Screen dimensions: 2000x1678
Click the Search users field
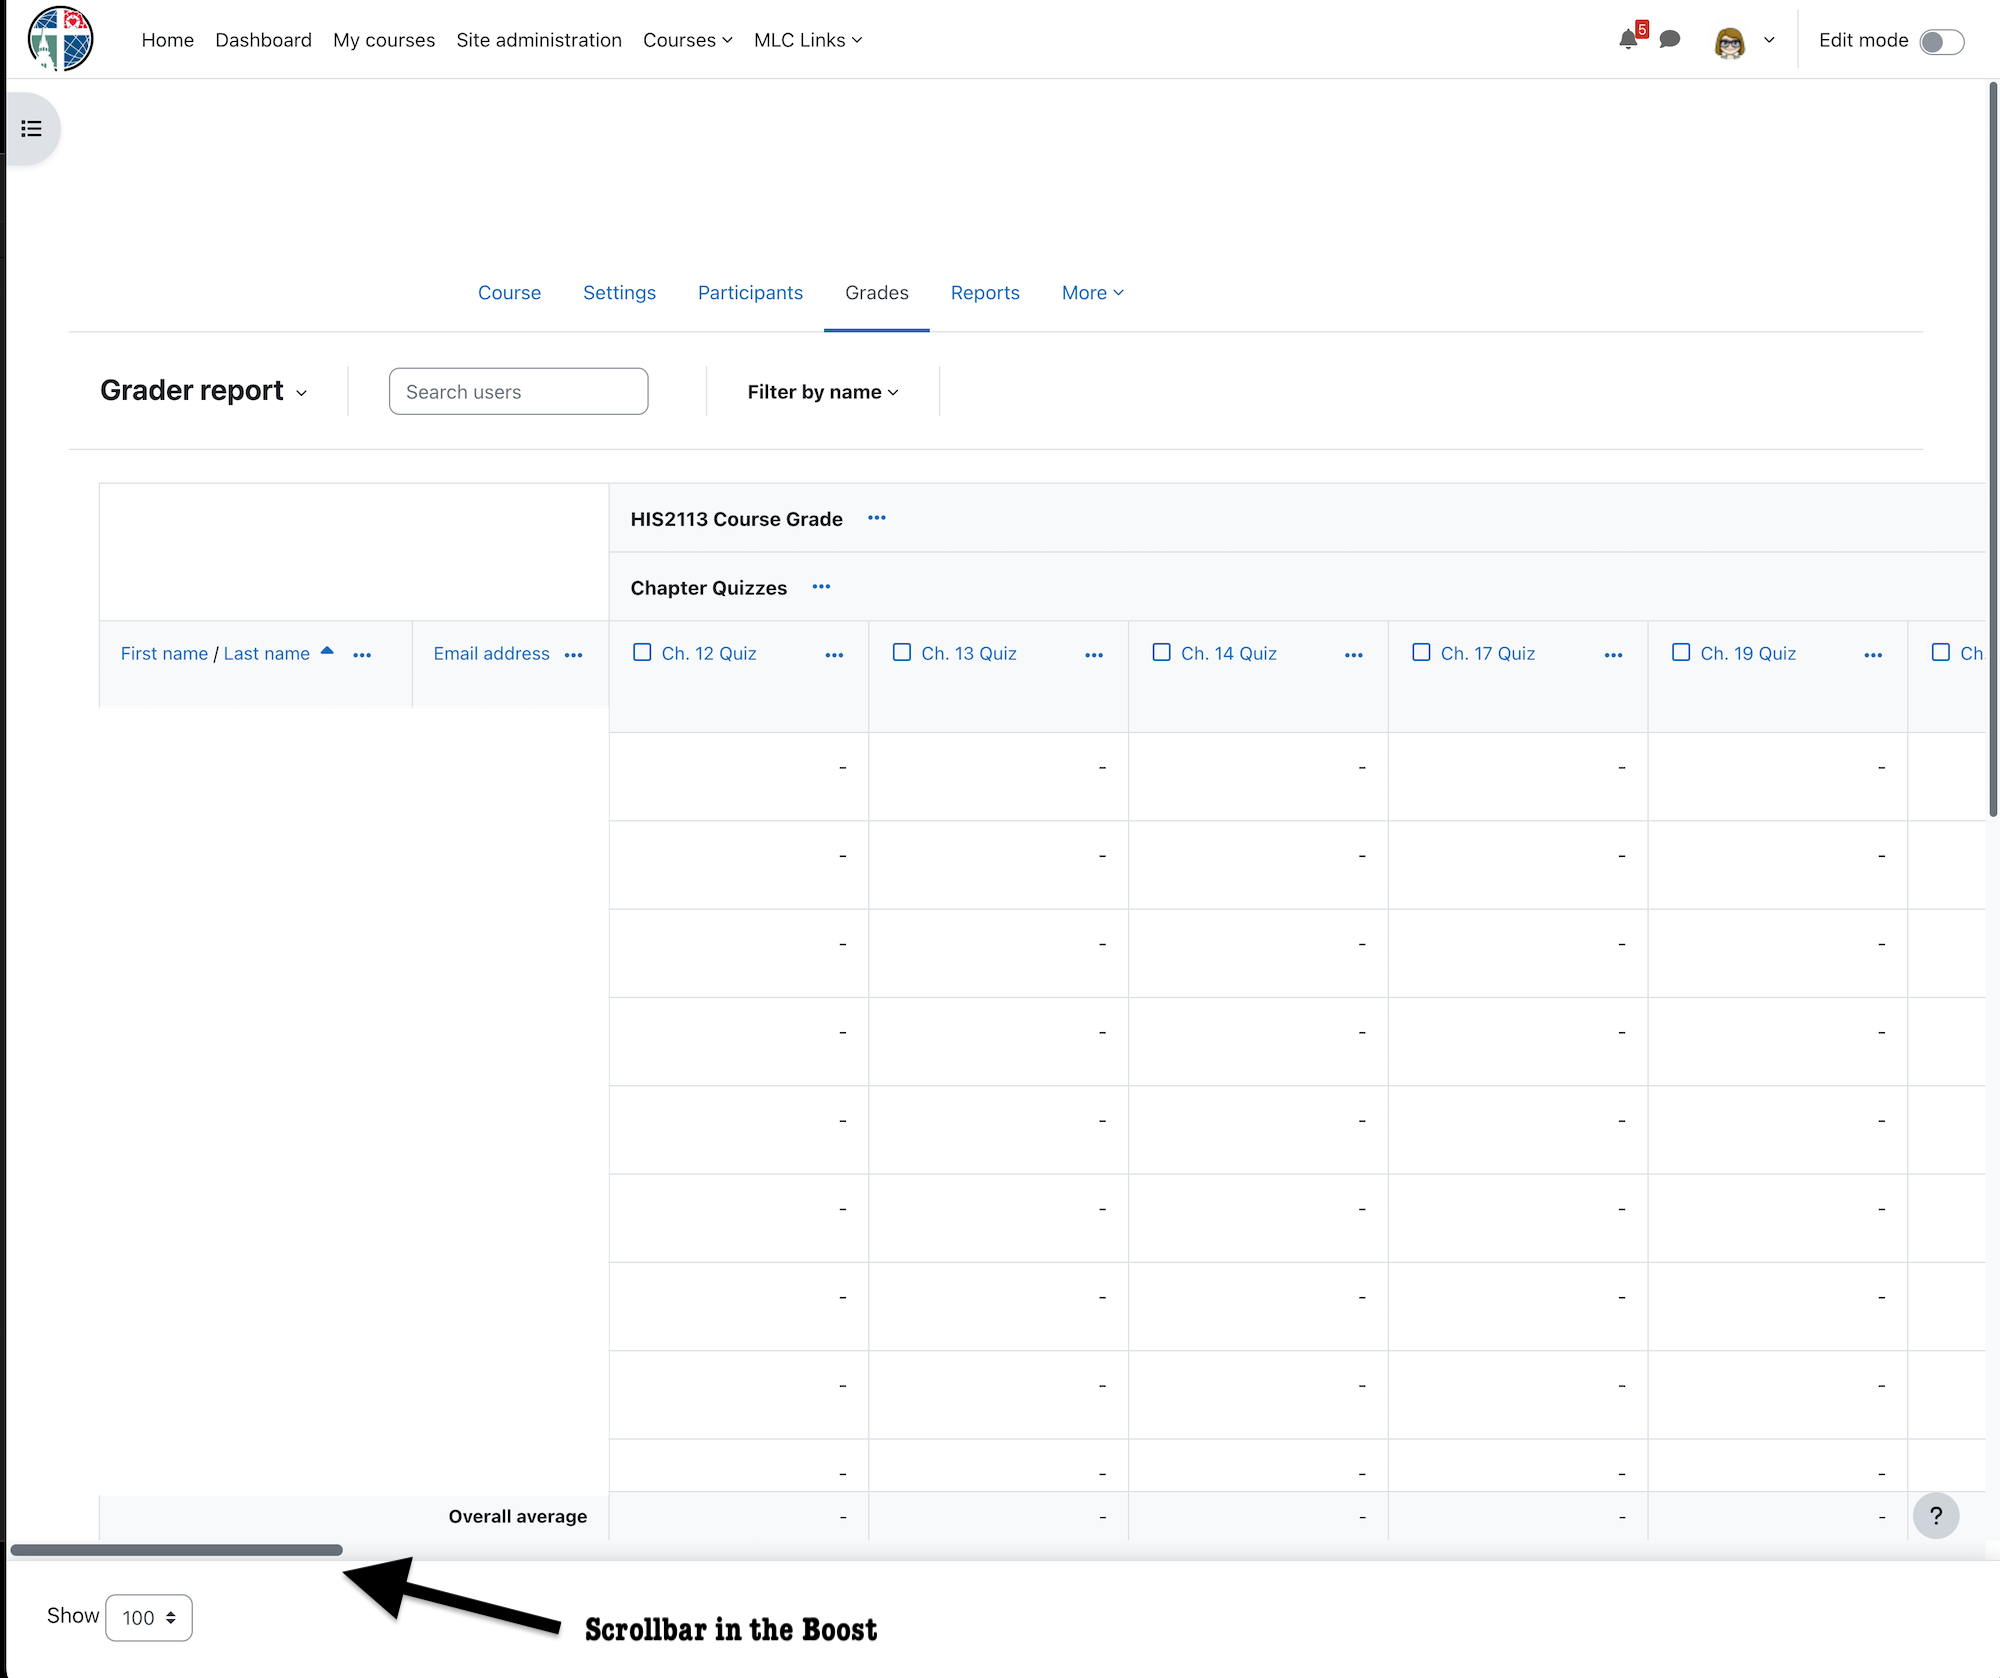[518, 391]
